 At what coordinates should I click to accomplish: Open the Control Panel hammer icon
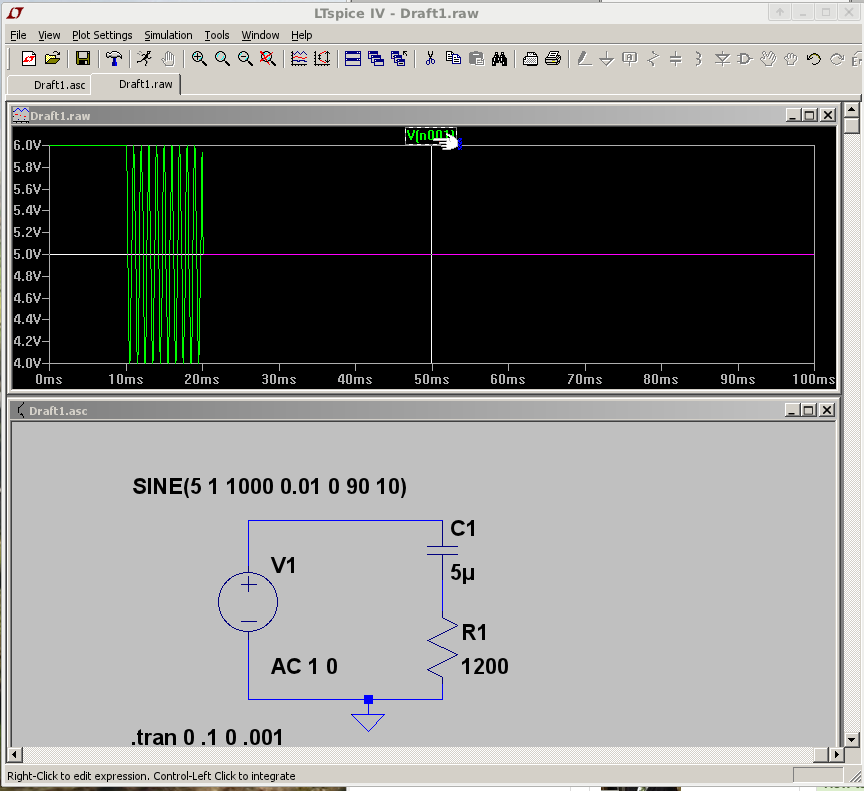point(113,59)
